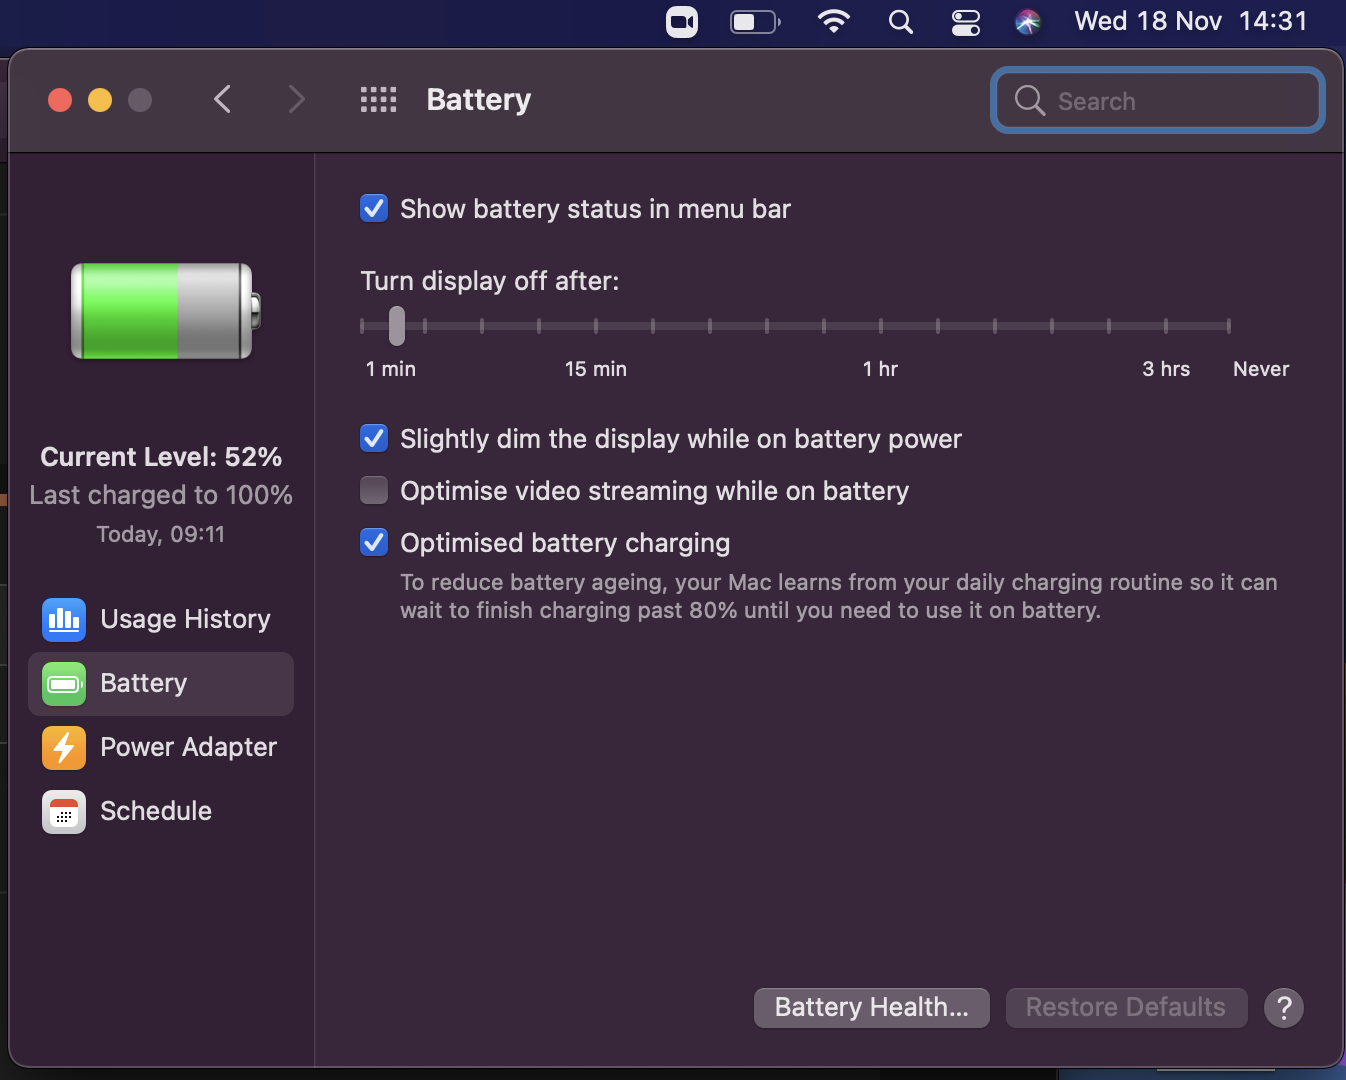Set display off slider to 1 hr tick

[x=881, y=326]
